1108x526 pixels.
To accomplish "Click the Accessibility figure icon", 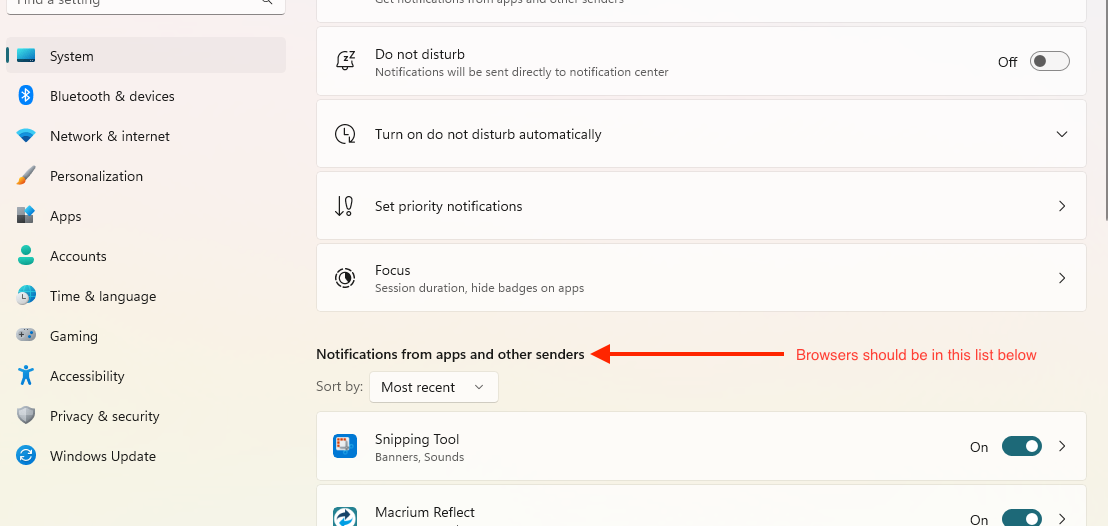I will pyautogui.click(x=26, y=376).
